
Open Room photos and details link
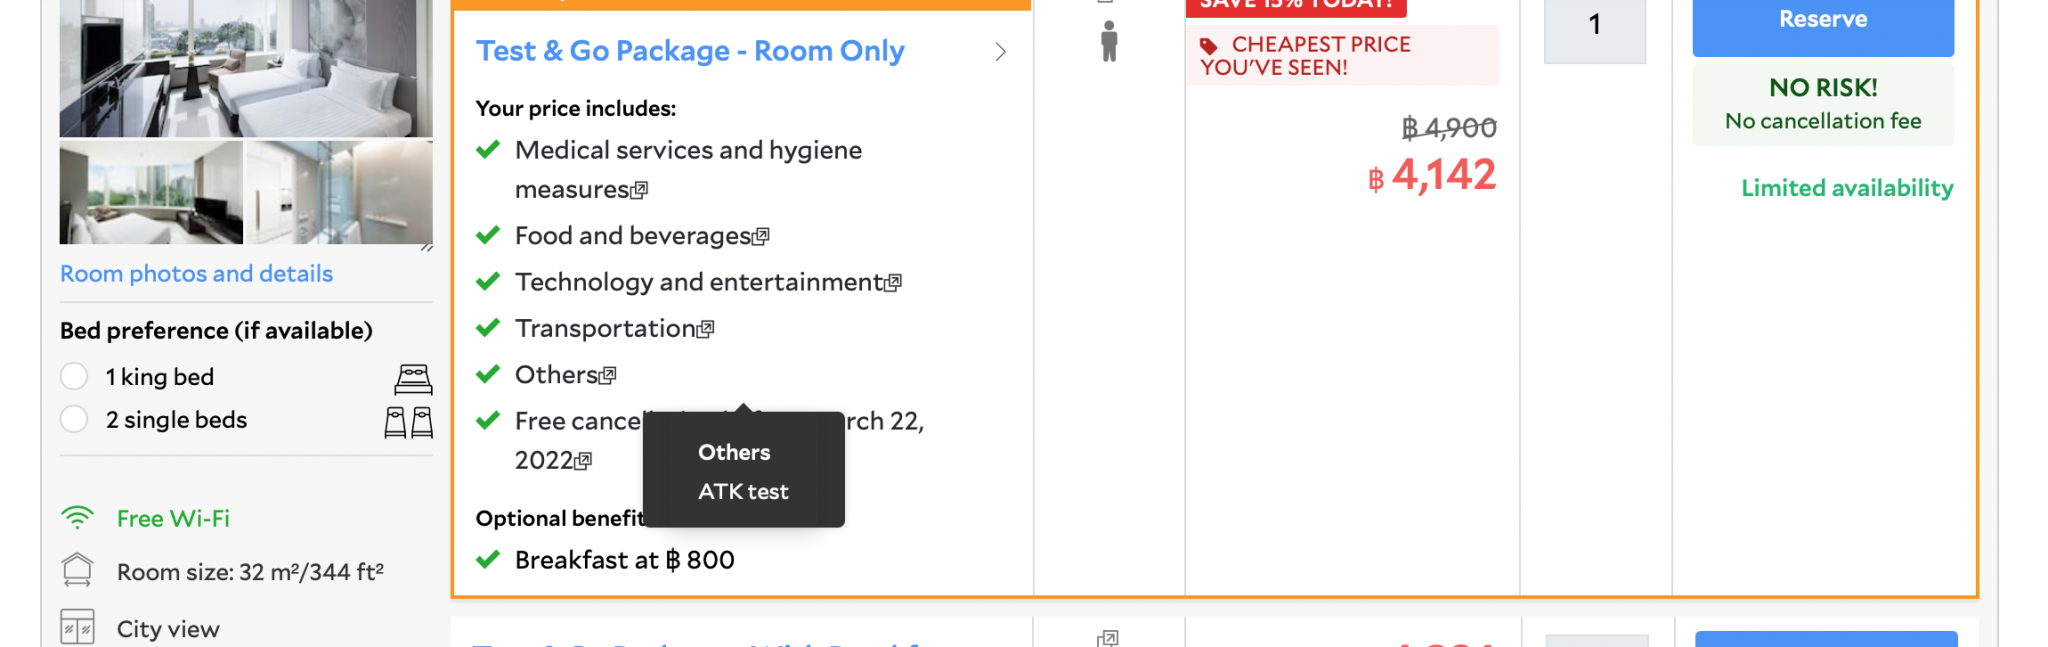(x=196, y=274)
